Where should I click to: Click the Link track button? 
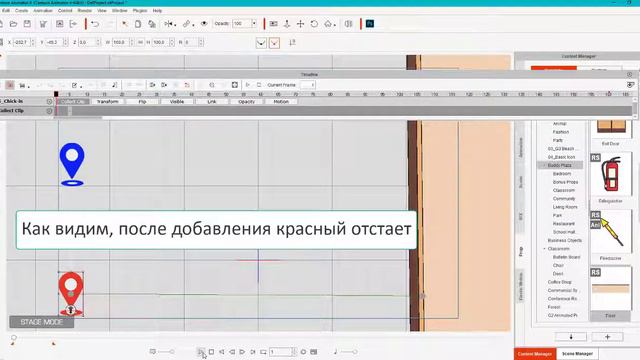[211, 101]
